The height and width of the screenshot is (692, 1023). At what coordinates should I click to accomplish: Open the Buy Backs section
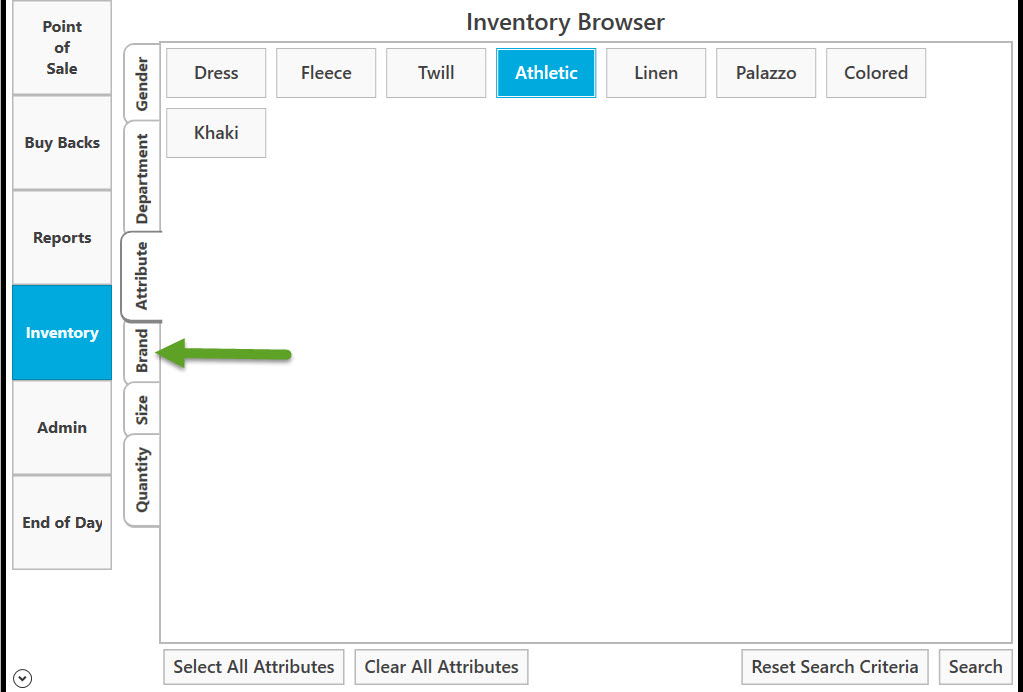[62, 143]
